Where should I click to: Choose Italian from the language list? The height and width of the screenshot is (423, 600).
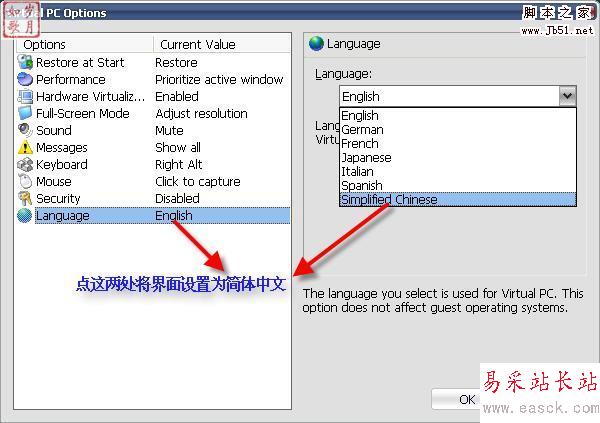coord(458,171)
